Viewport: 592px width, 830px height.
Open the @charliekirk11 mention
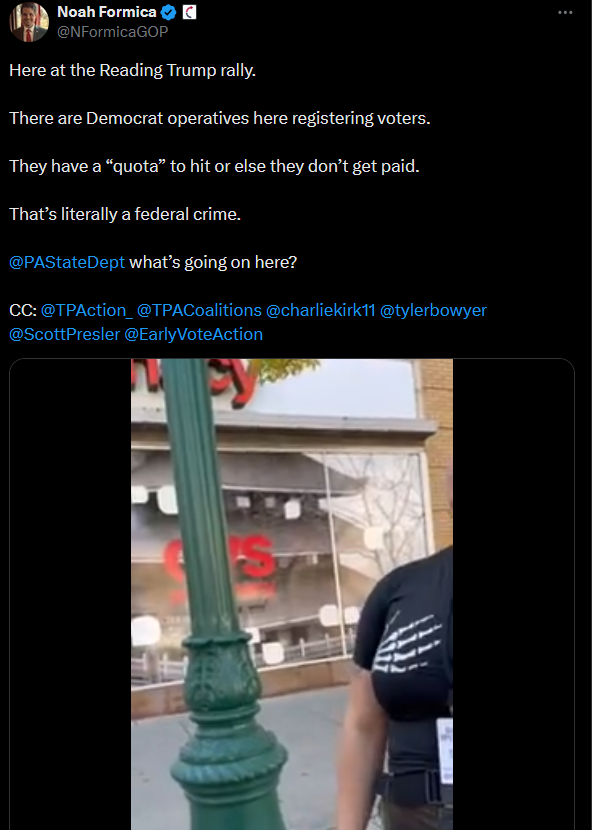click(320, 310)
